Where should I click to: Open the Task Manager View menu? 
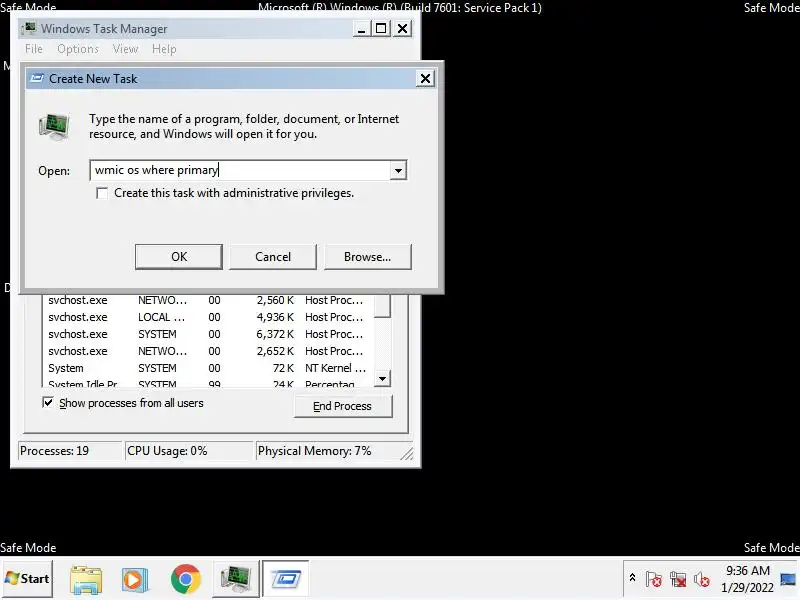click(x=126, y=49)
